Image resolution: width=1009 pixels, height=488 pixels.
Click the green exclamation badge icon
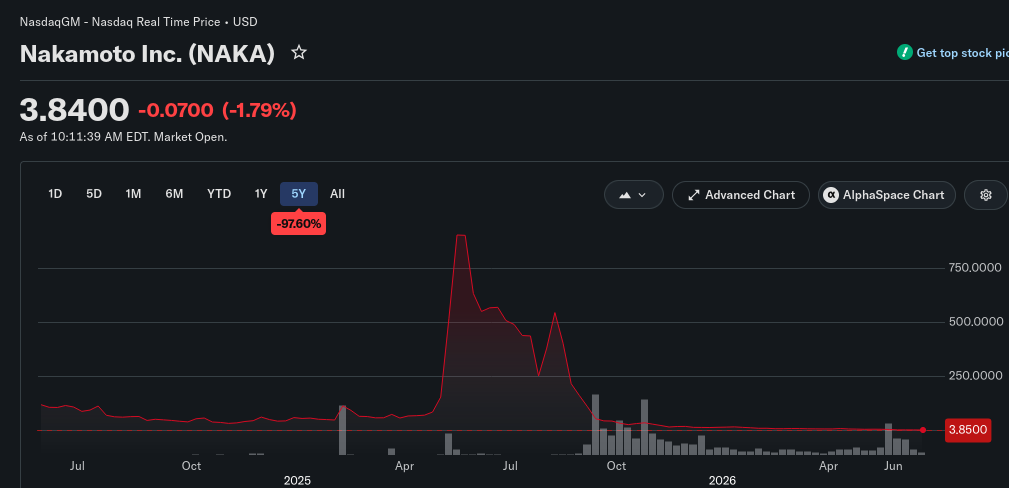pyautogui.click(x=905, y=53)
